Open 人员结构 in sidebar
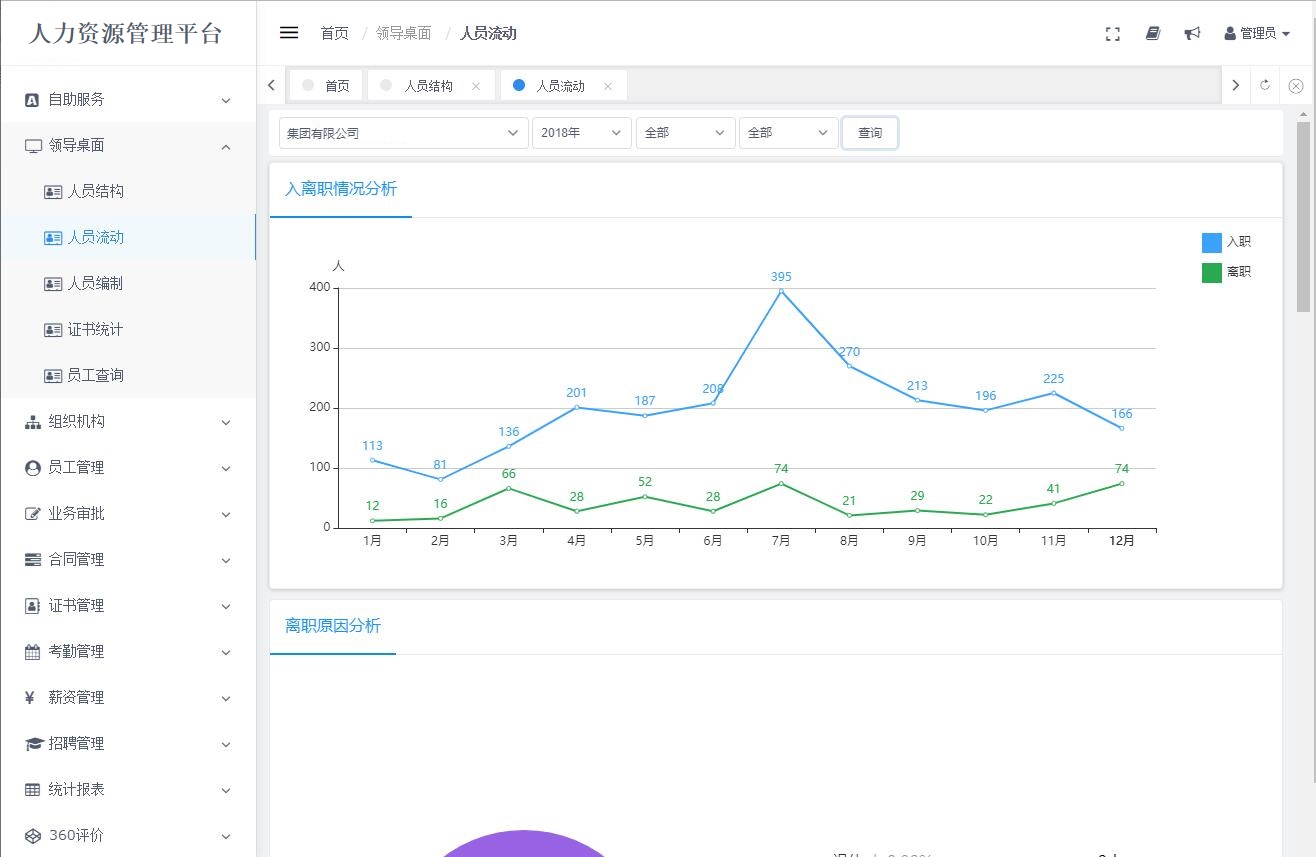This screenshot has height=857, width=1316. tap(128, 192)
